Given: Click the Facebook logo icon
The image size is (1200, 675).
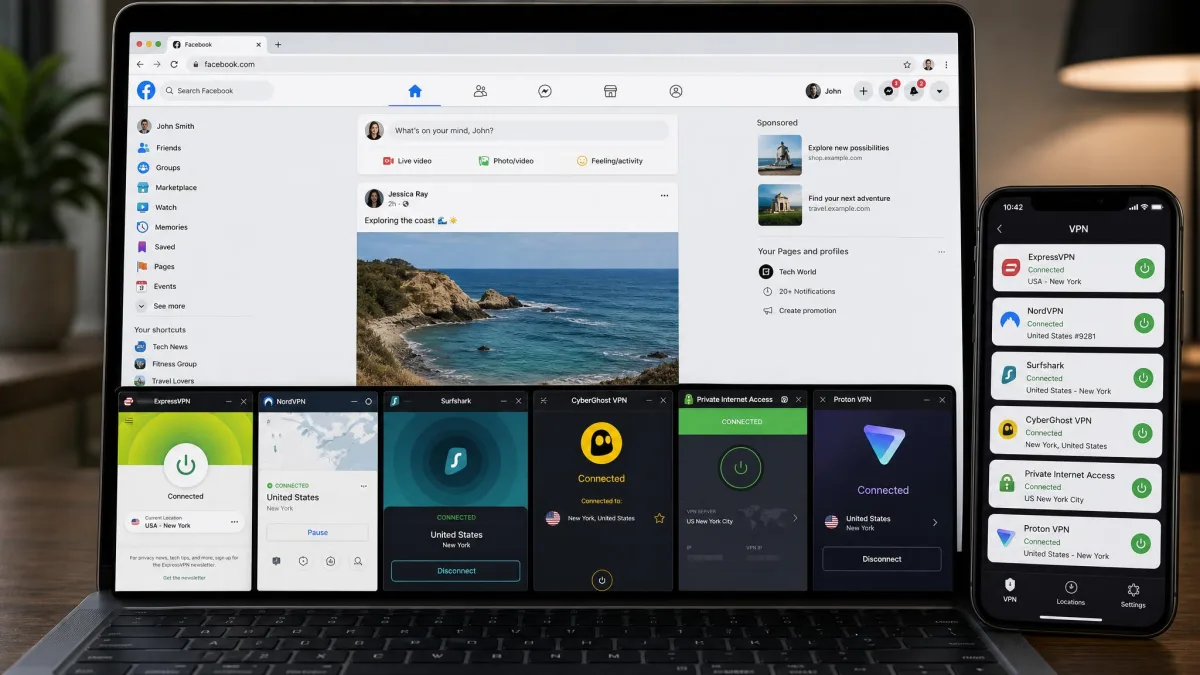Looking at the screenshot, I should (146, 90).
